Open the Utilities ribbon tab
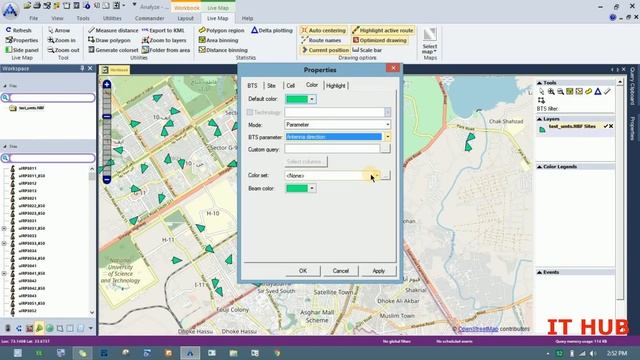Screen dimensions: 640x360 pos(112,18)
